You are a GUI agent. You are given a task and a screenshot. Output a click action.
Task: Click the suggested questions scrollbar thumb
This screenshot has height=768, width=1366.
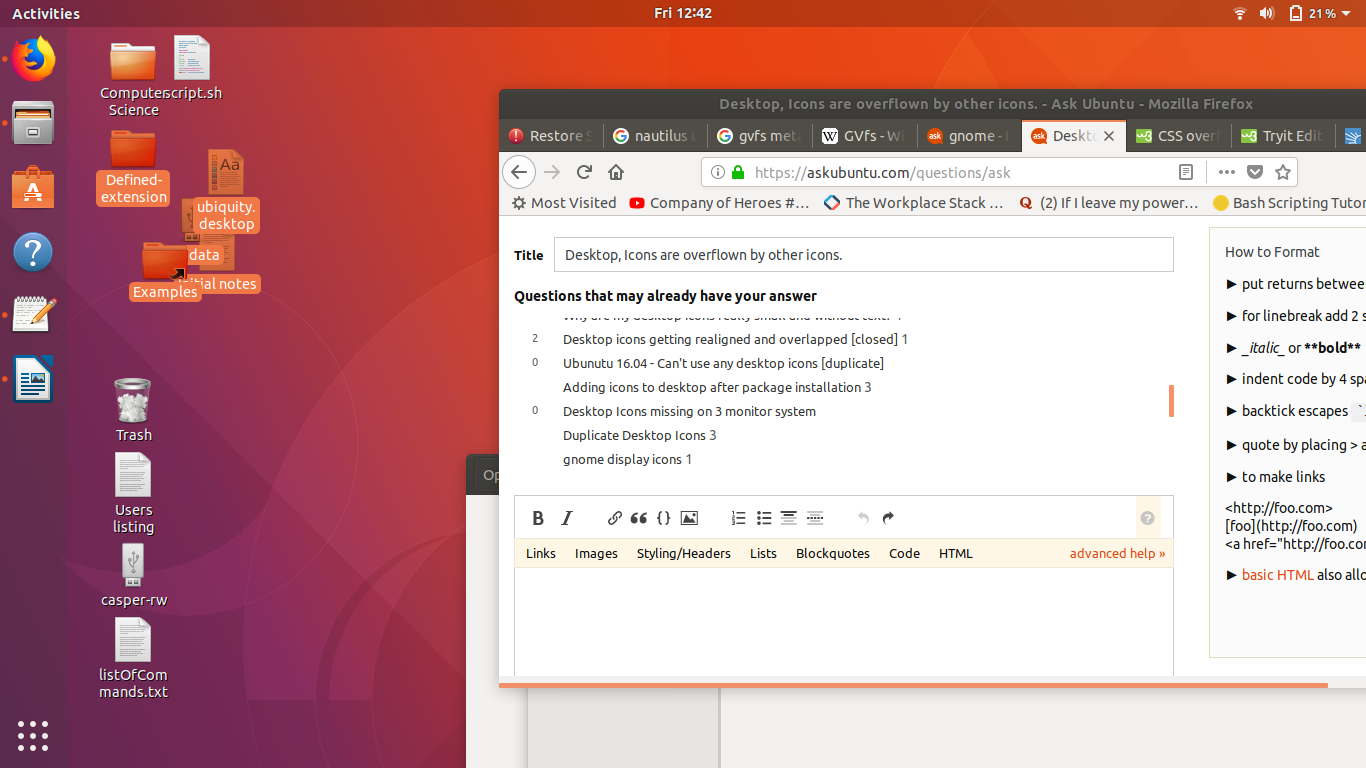1171,400
